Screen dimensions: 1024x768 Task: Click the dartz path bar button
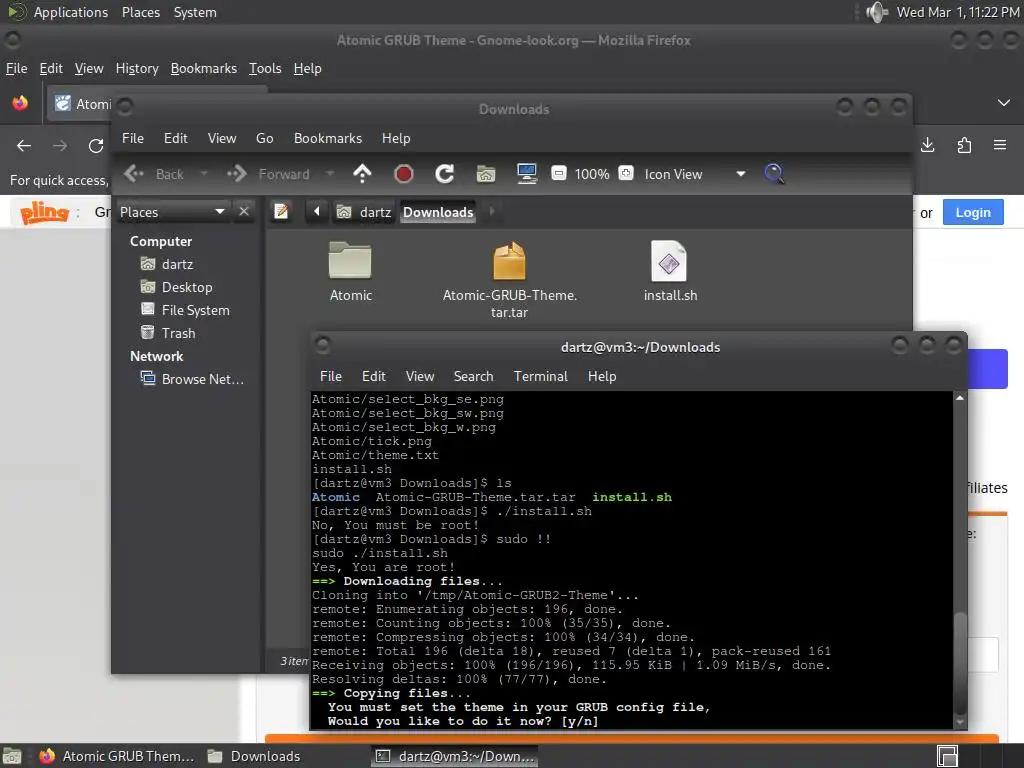pyautogui.click(x=364, y=212)
